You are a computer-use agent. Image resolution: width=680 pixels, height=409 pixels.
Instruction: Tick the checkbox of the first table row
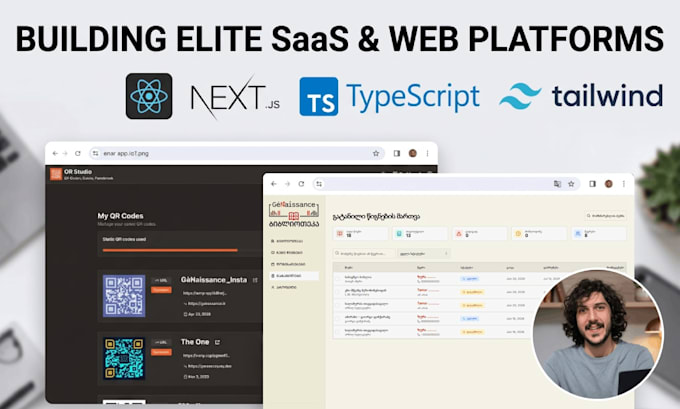[x=338, y=279]
